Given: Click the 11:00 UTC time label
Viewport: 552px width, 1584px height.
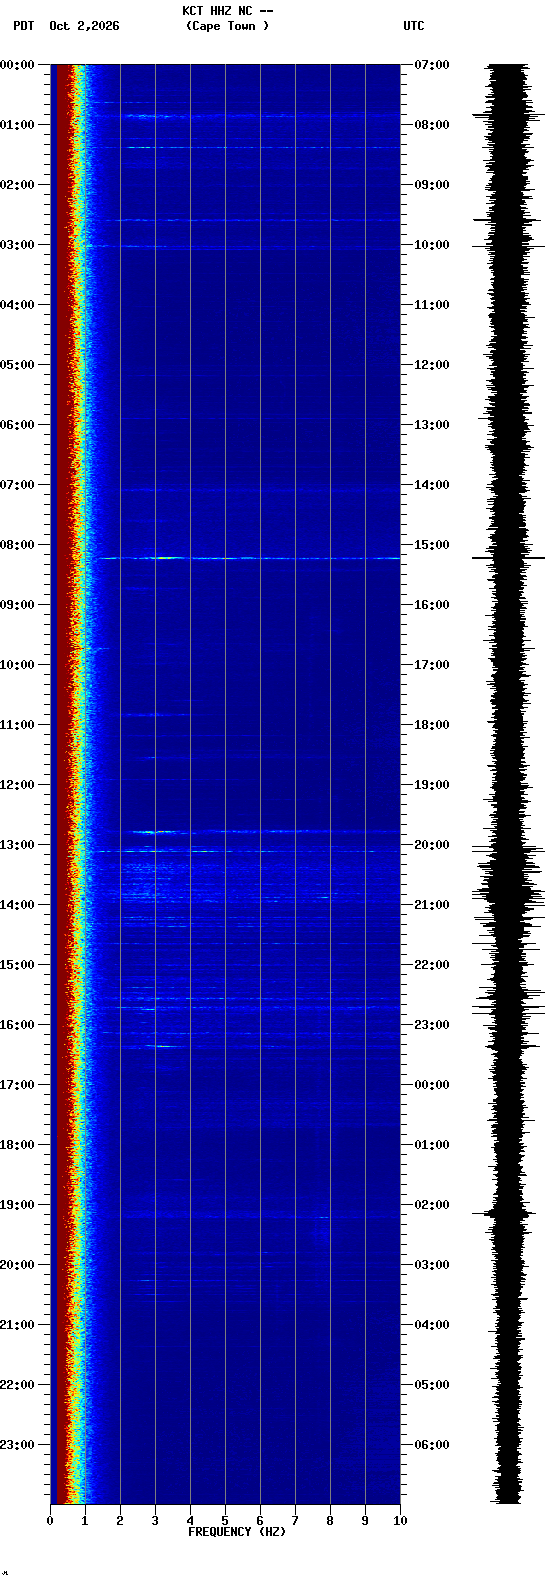Looking at the screenshot, I should pyautogui.click(x=432, y=305).
